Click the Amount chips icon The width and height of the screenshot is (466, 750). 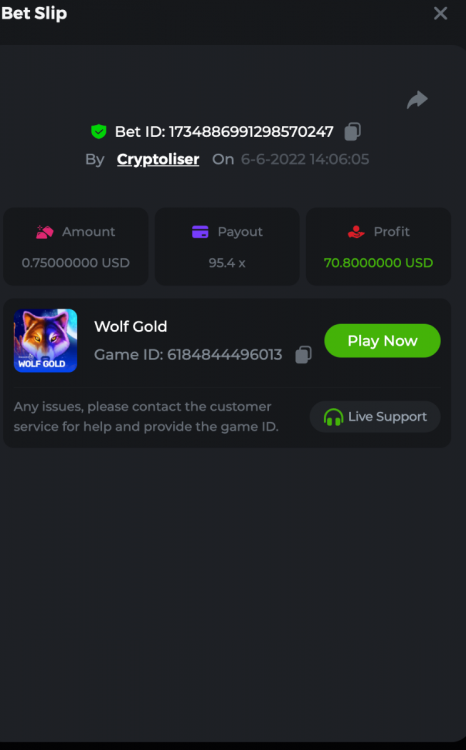45,232
